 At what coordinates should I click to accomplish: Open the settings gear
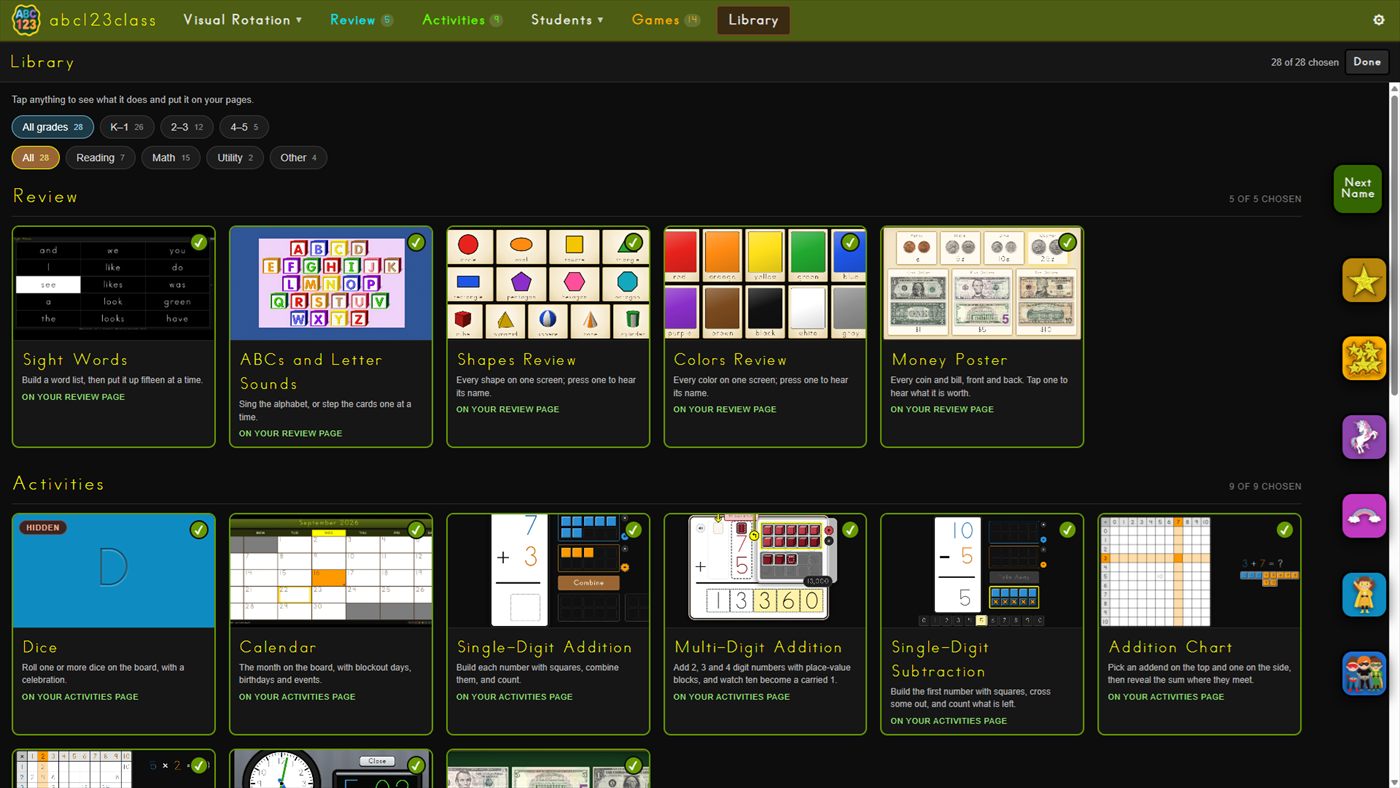[1379, 20]
